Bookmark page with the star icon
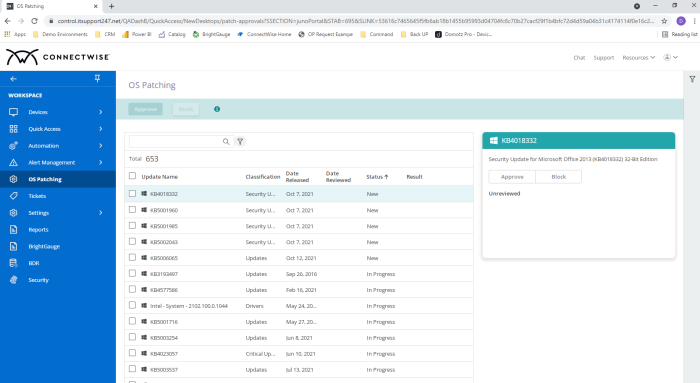The height and width of the screenshot is (383, 700). [664, 21]
